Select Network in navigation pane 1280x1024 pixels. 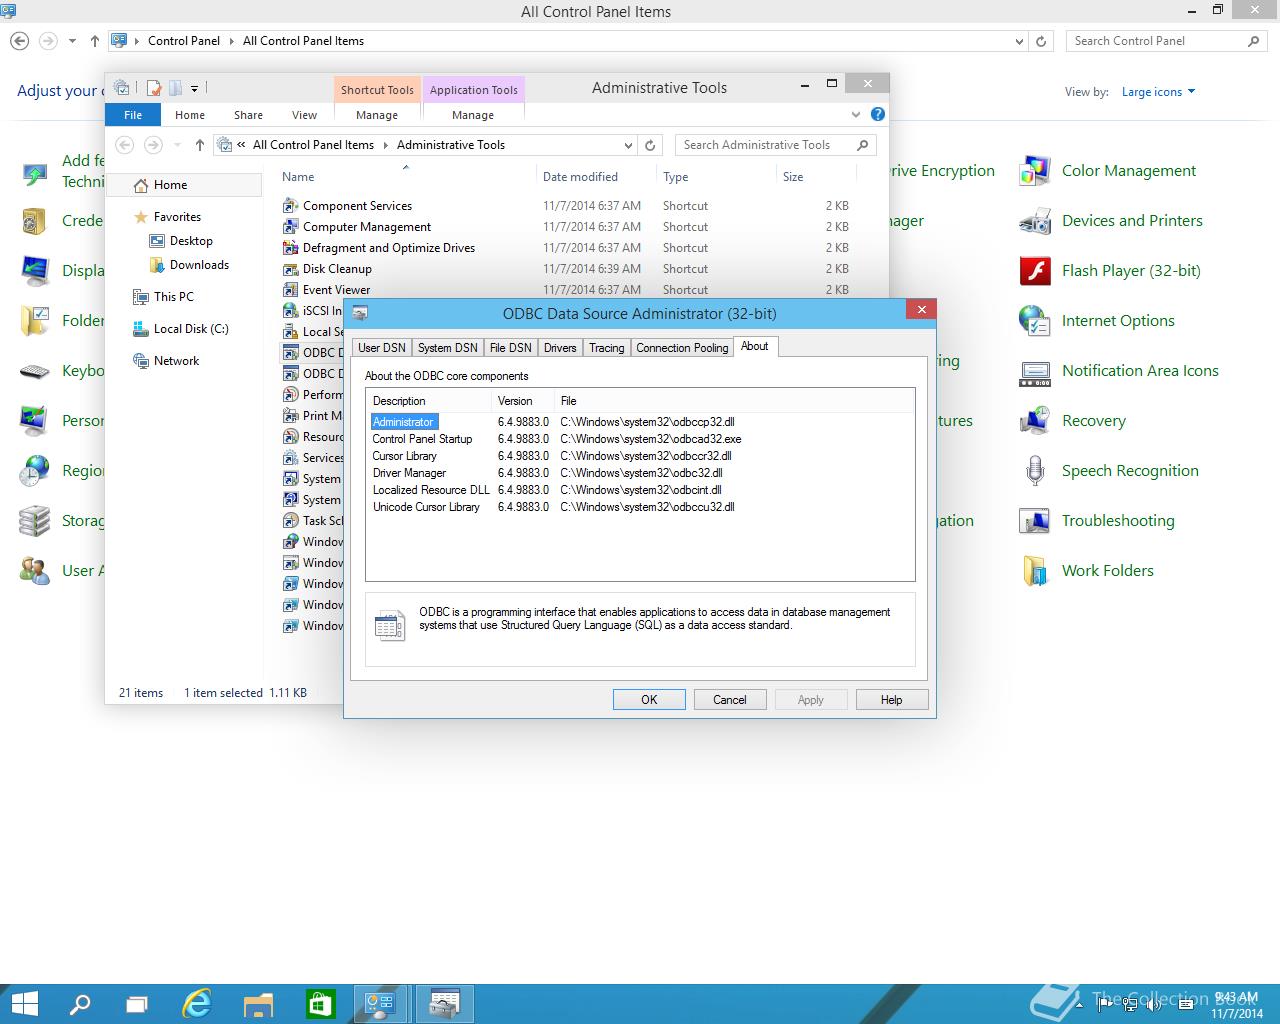(x=166, y=361)
